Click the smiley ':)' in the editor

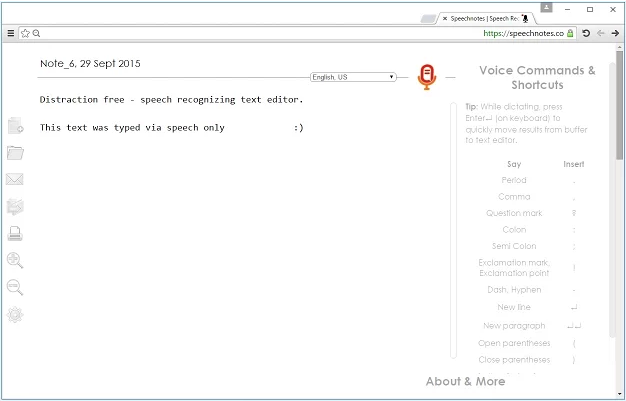[299, 128]
